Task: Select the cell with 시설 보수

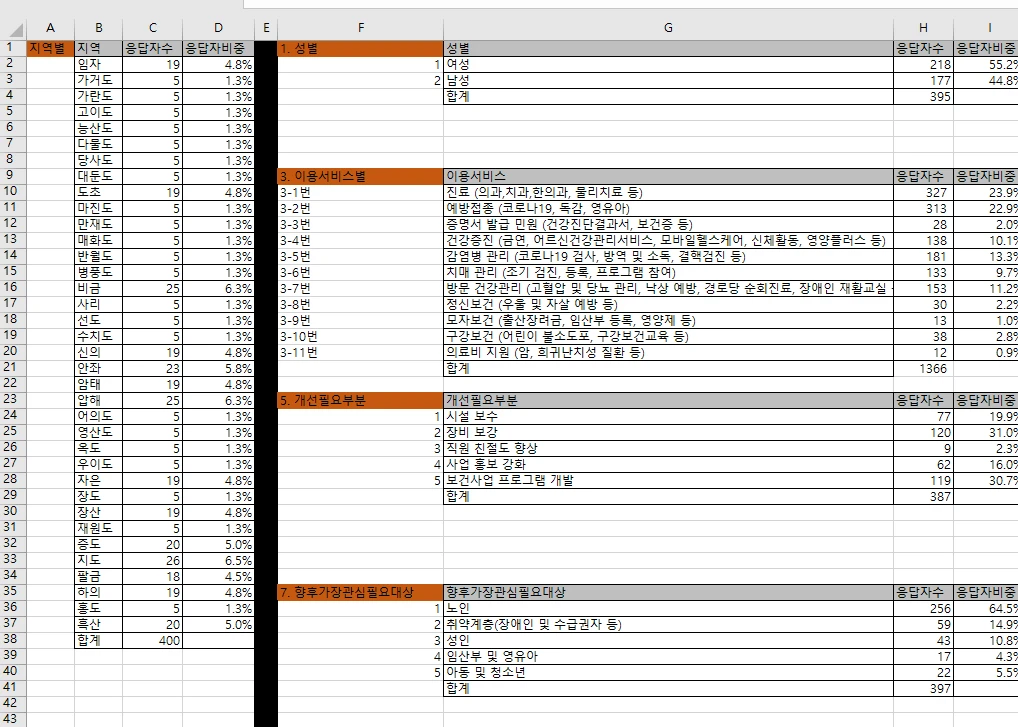Action: (x=668, y=416)
